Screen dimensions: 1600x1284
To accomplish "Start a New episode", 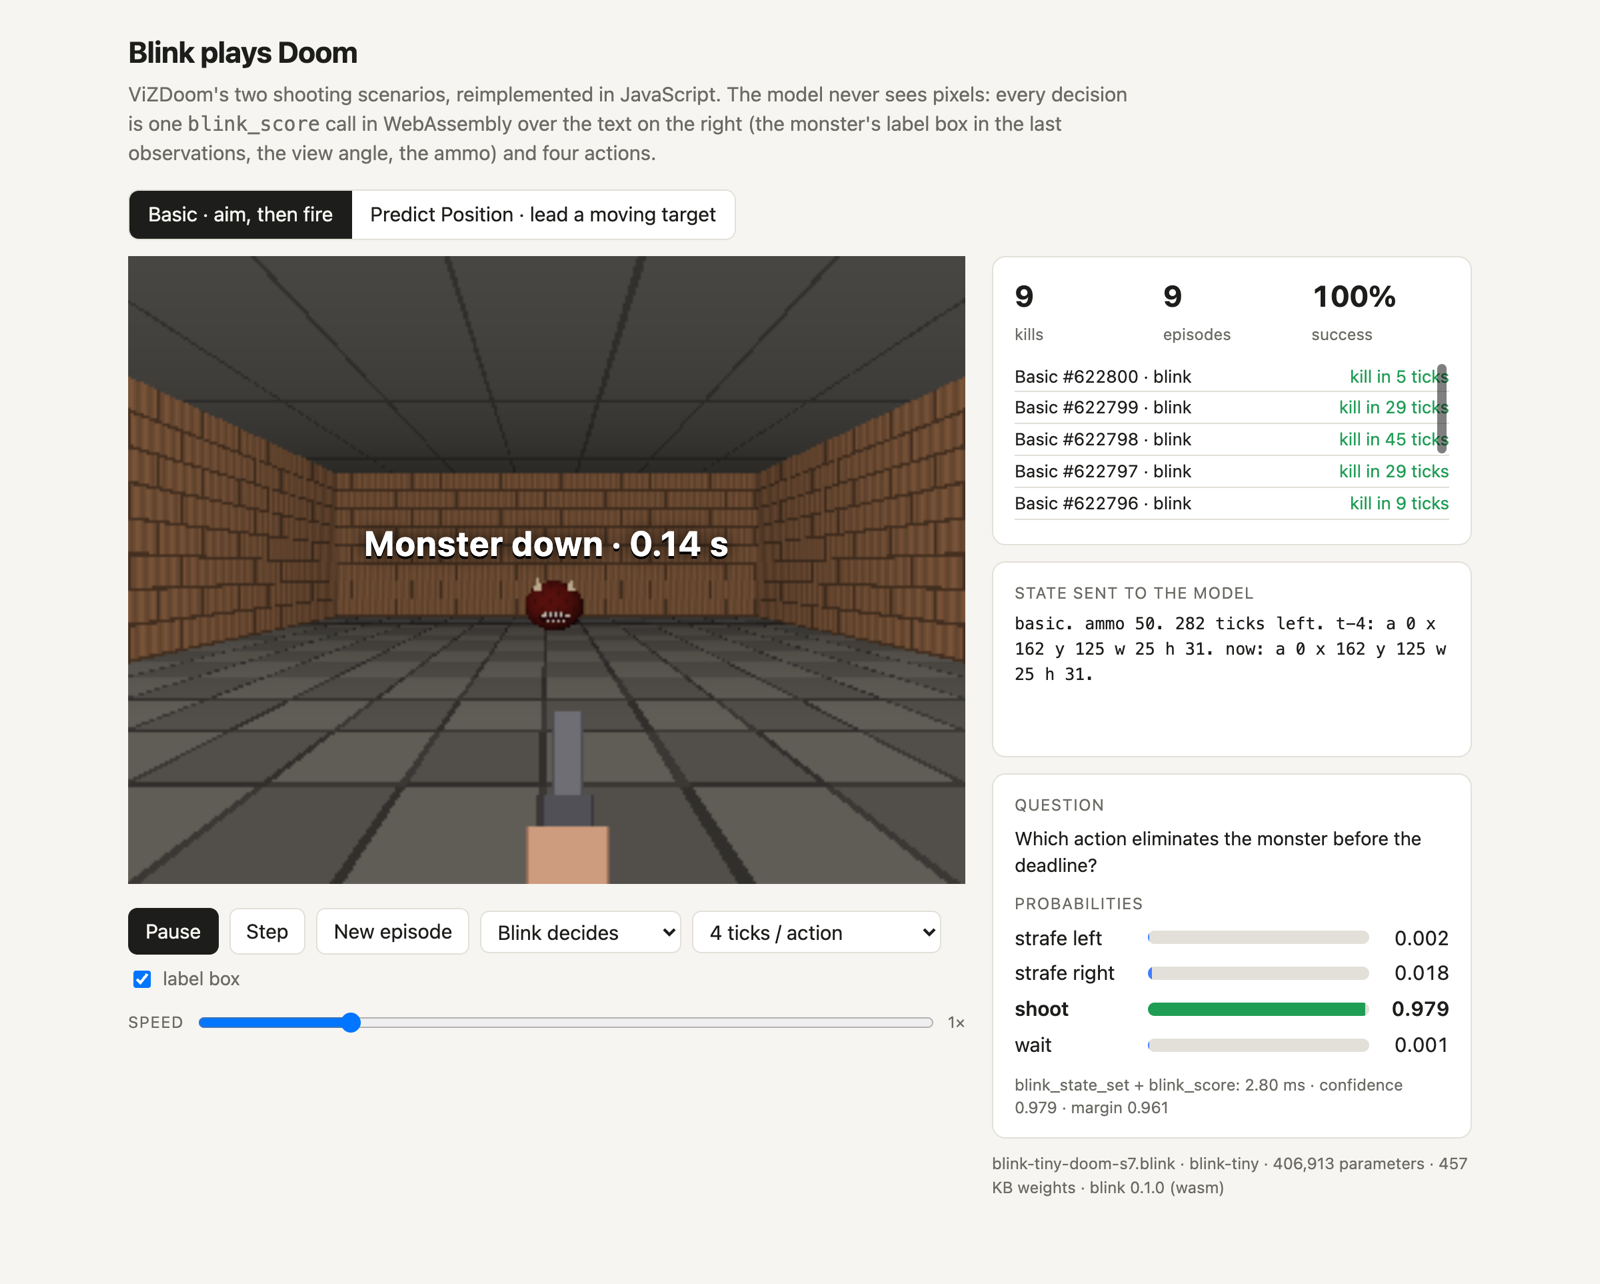I will pyautogui.click(x=393, y=931).
